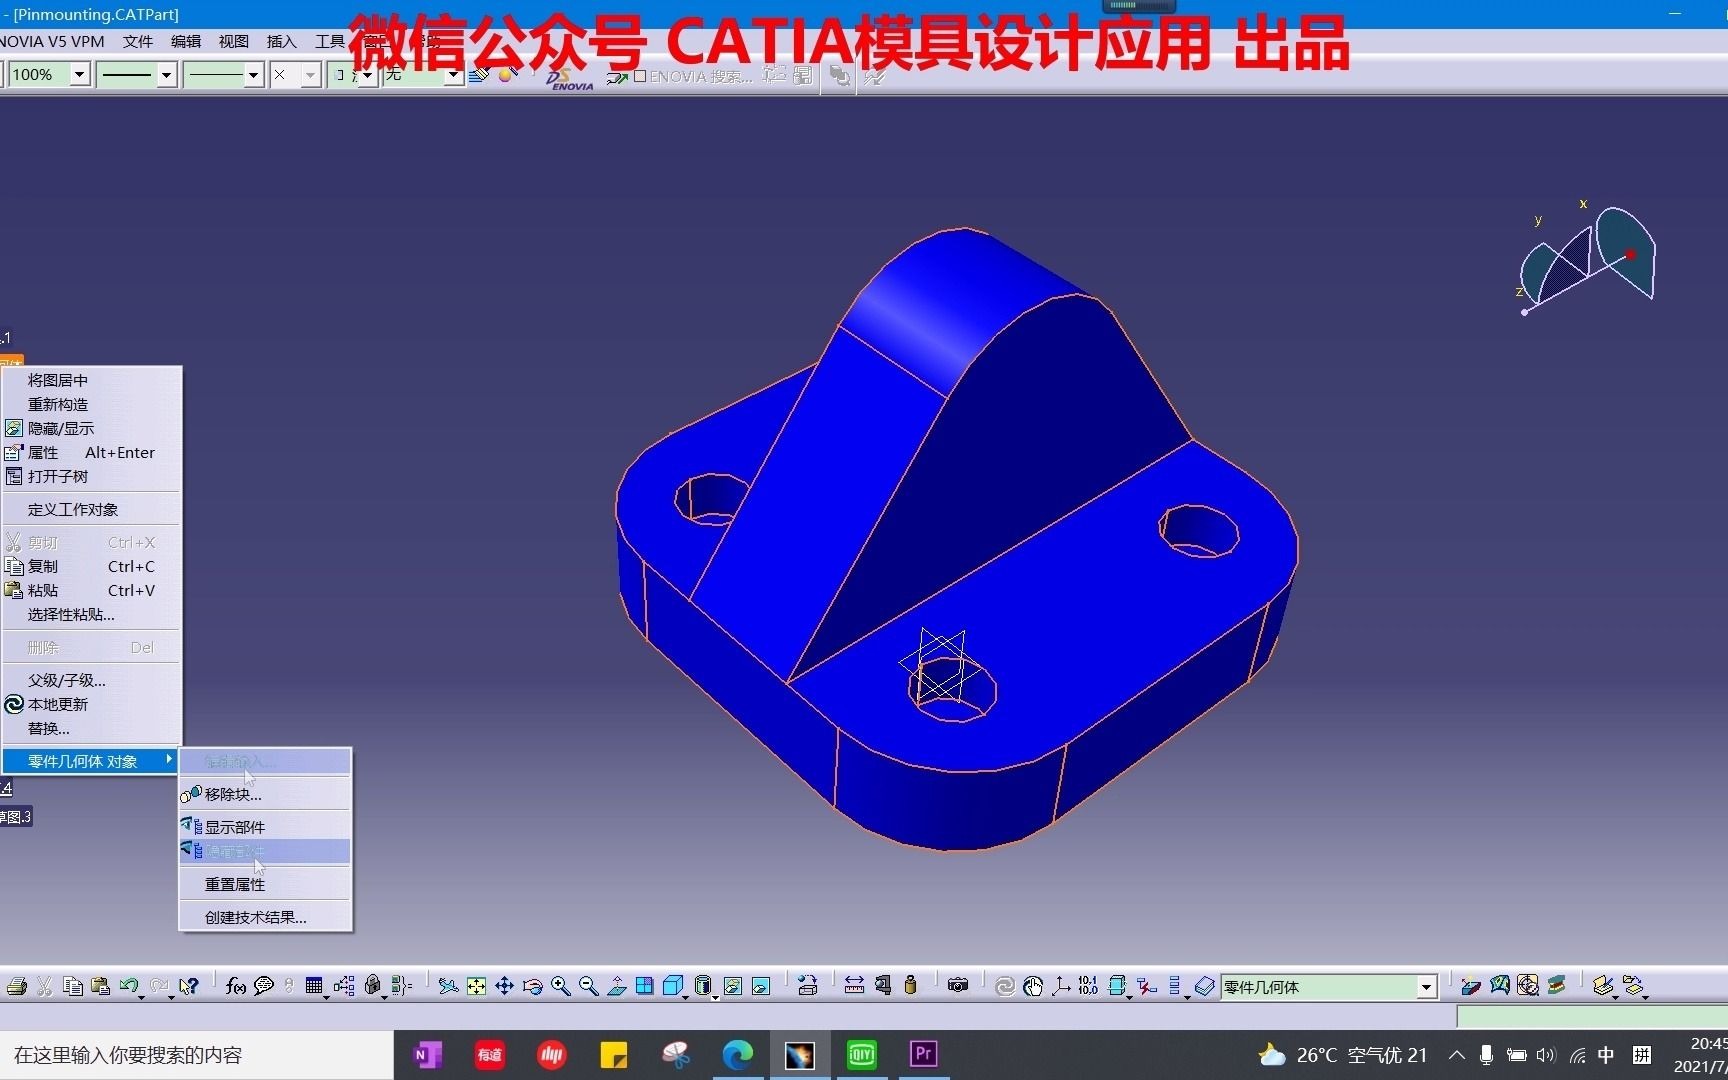Expand the isometric view cube dropdown arrow
The width and height of the screenshot is (1728, 1080).
tap(685, 997)
